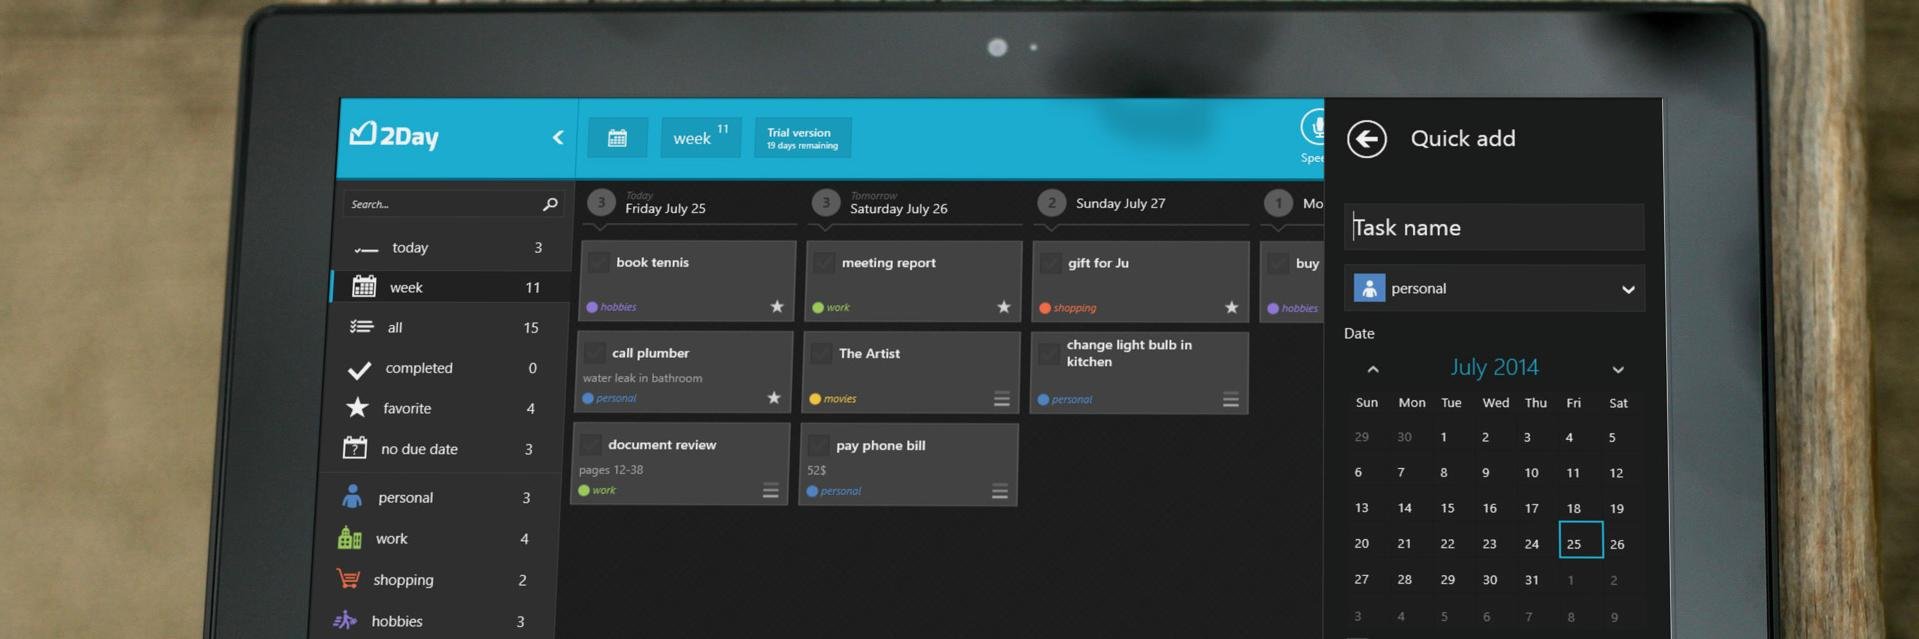Viewport: 1919px width, 639px height.
Task: Click the week calendar icon in sidebar
Action: (364, 286)
